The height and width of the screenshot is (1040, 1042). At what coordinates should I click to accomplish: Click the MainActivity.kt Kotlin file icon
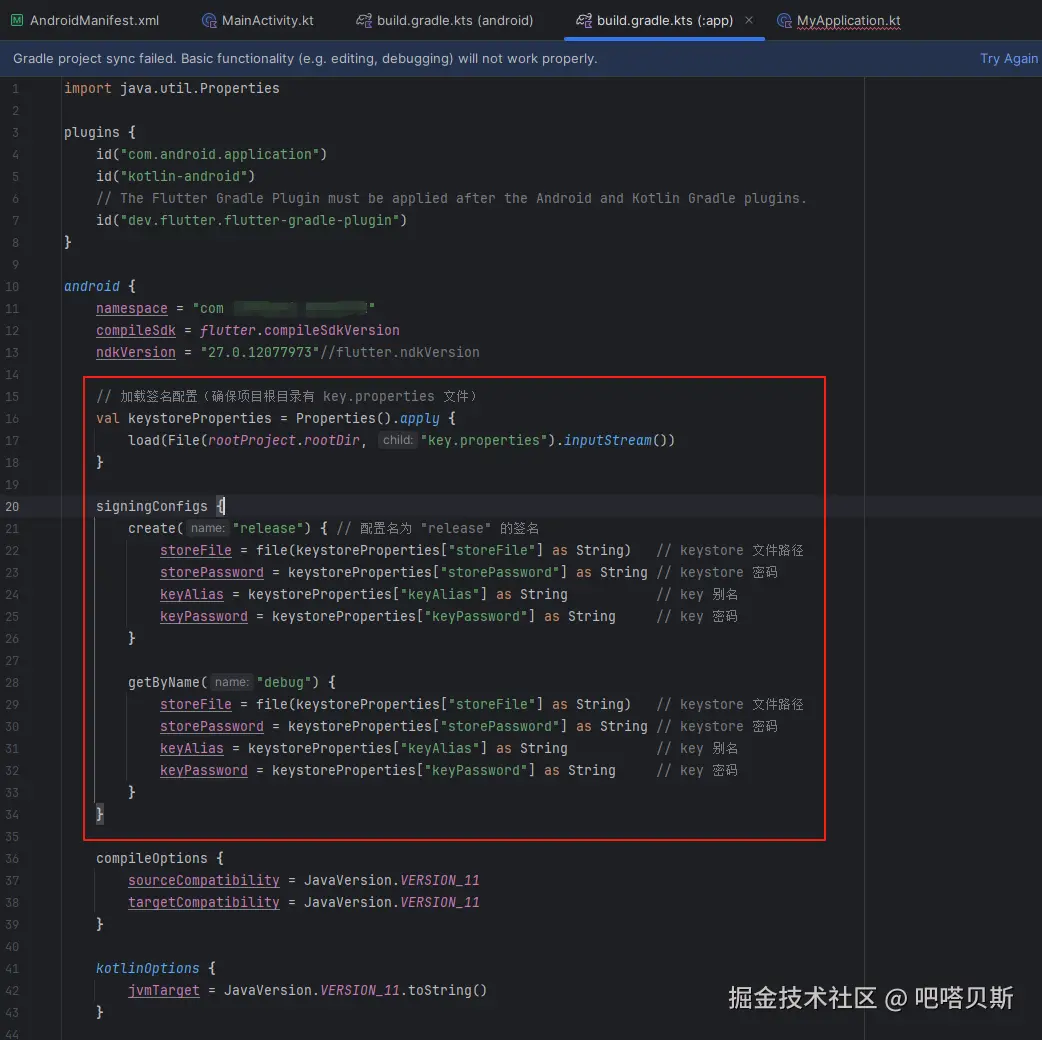[209, 21]
